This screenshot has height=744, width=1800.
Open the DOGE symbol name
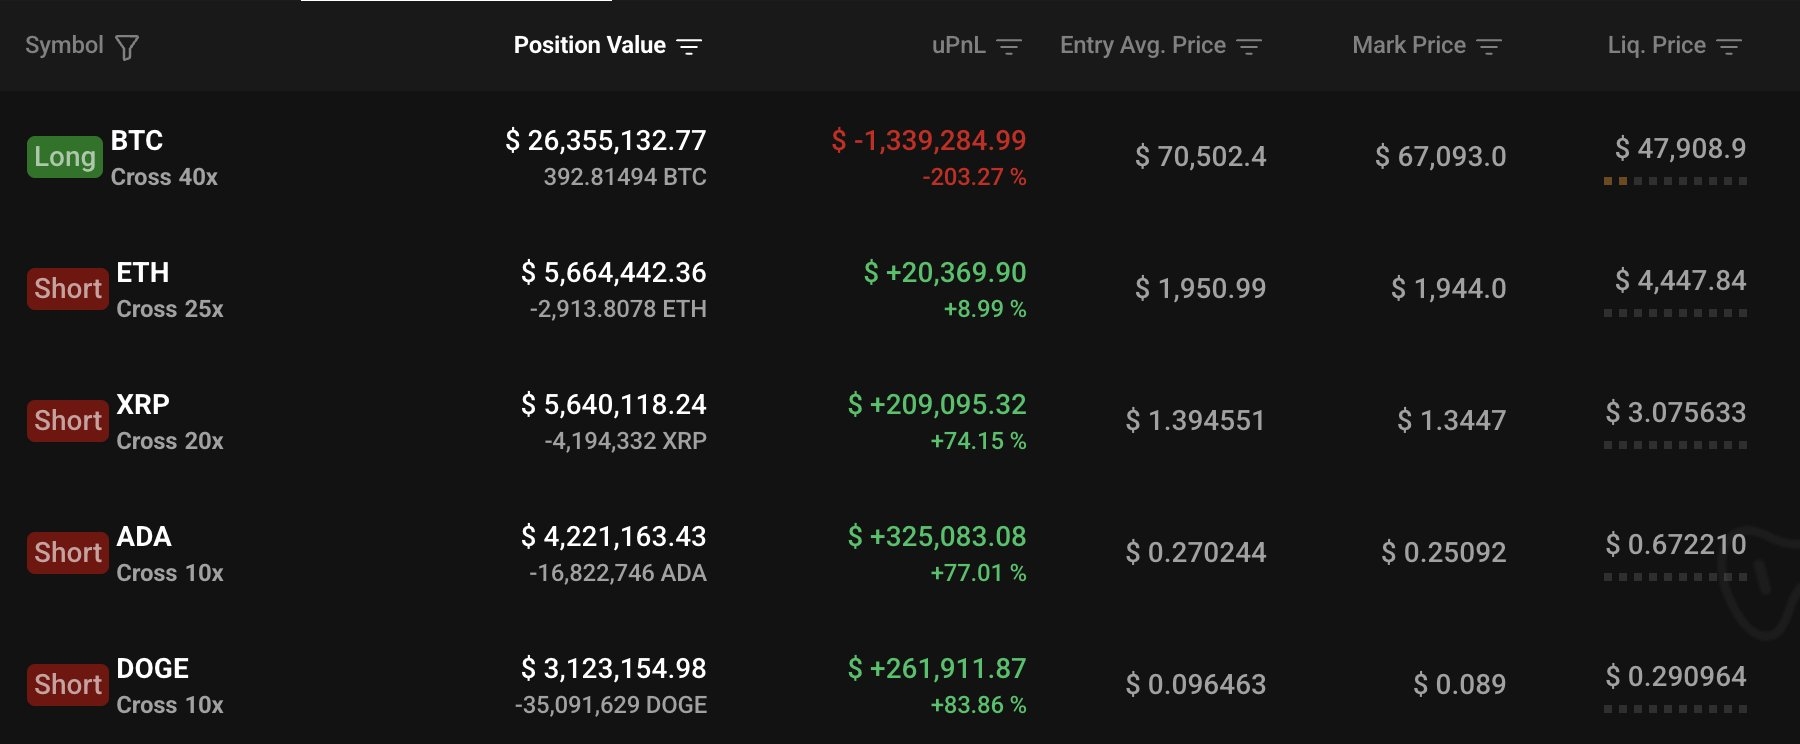(x=153, y=669)
